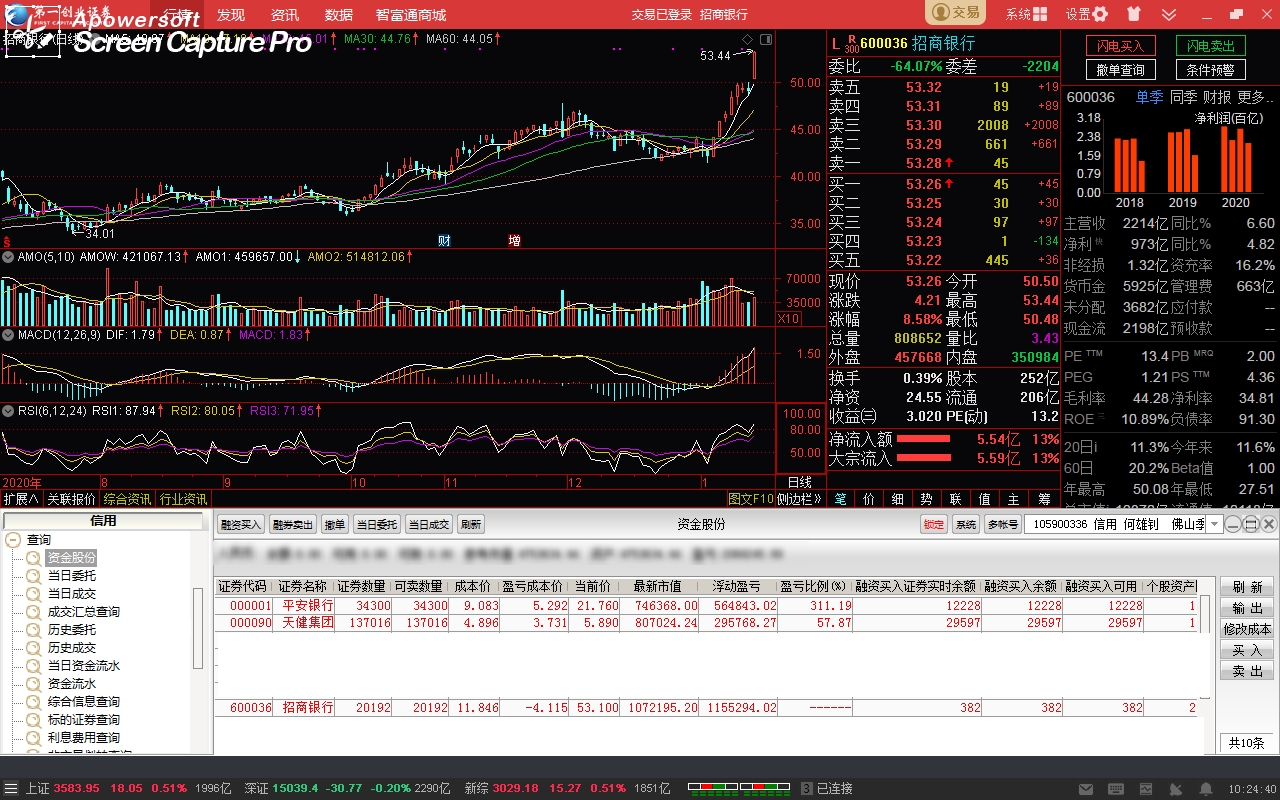Viewport: 1280px width, 800px height.
Task: Open the 智富通商城 menu
Action: point(411,15)
